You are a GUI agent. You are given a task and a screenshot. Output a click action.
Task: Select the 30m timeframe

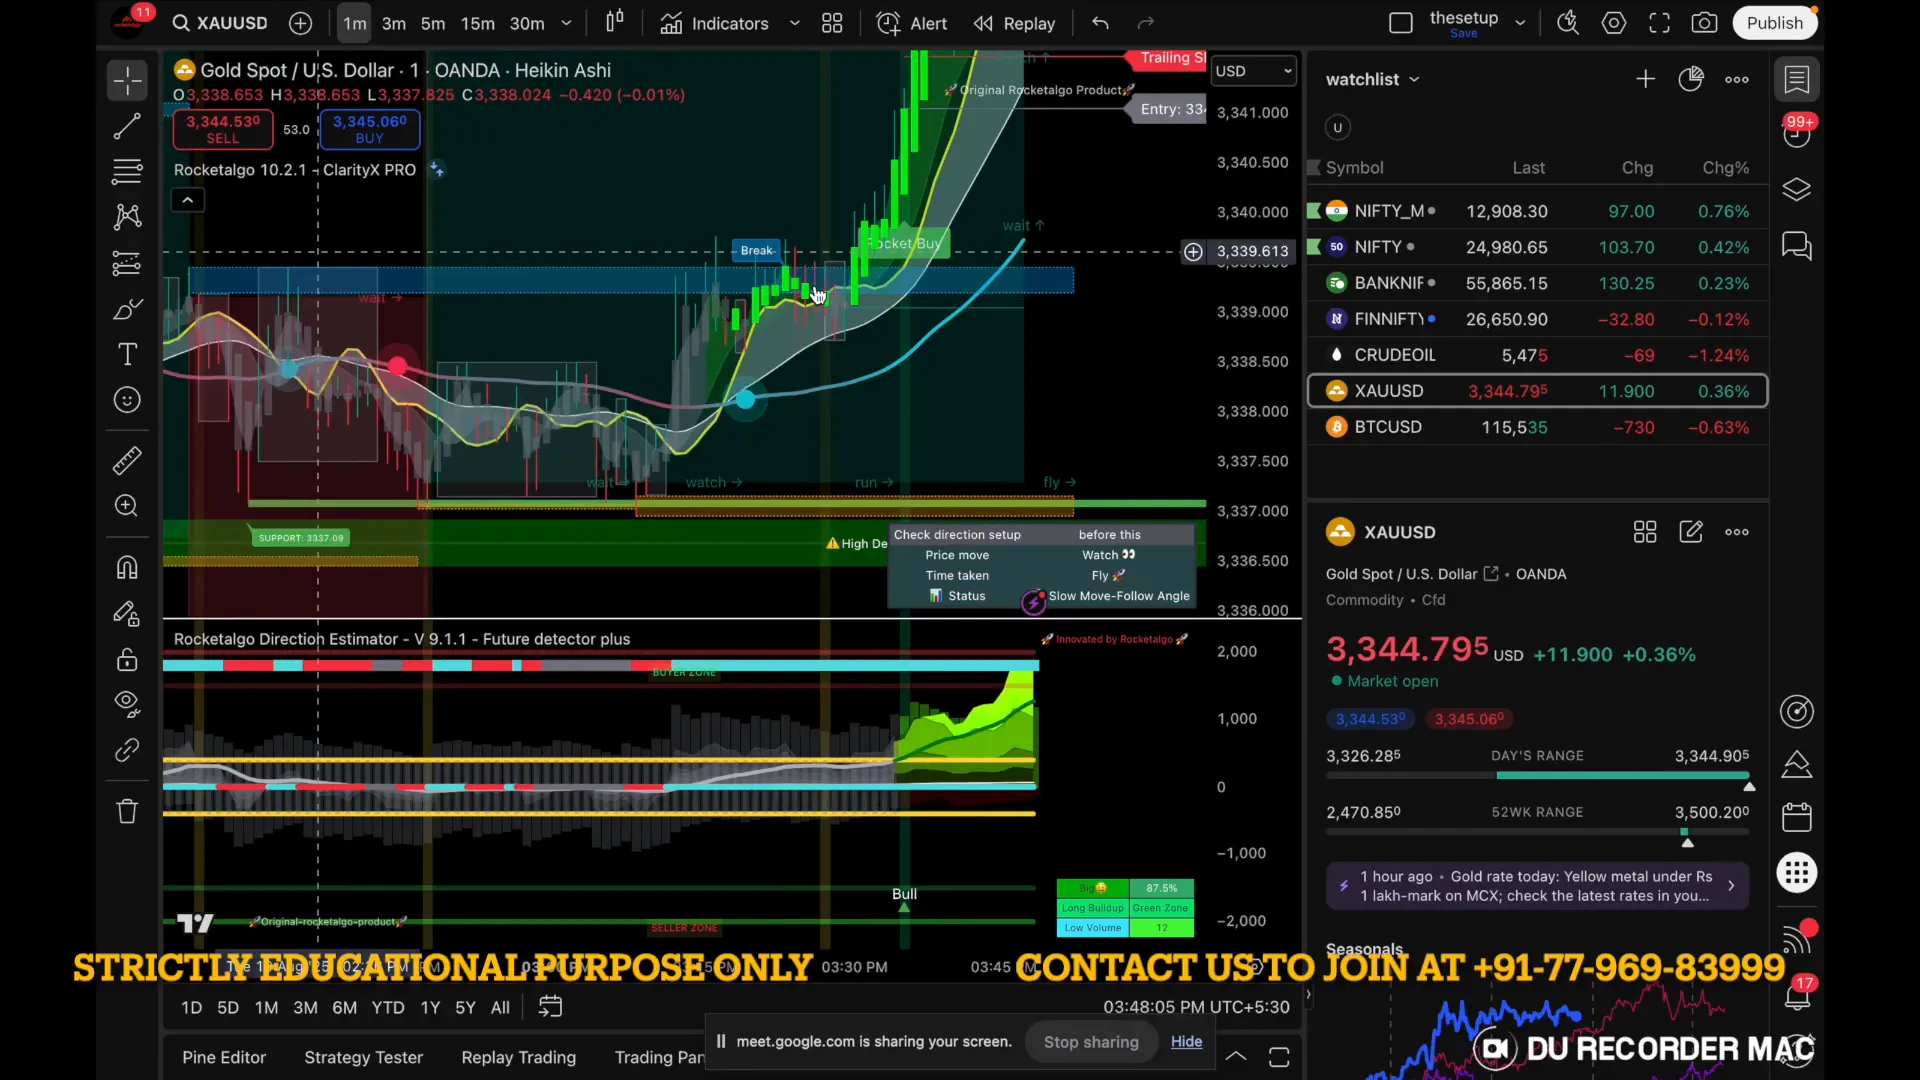tap(527, 23)
